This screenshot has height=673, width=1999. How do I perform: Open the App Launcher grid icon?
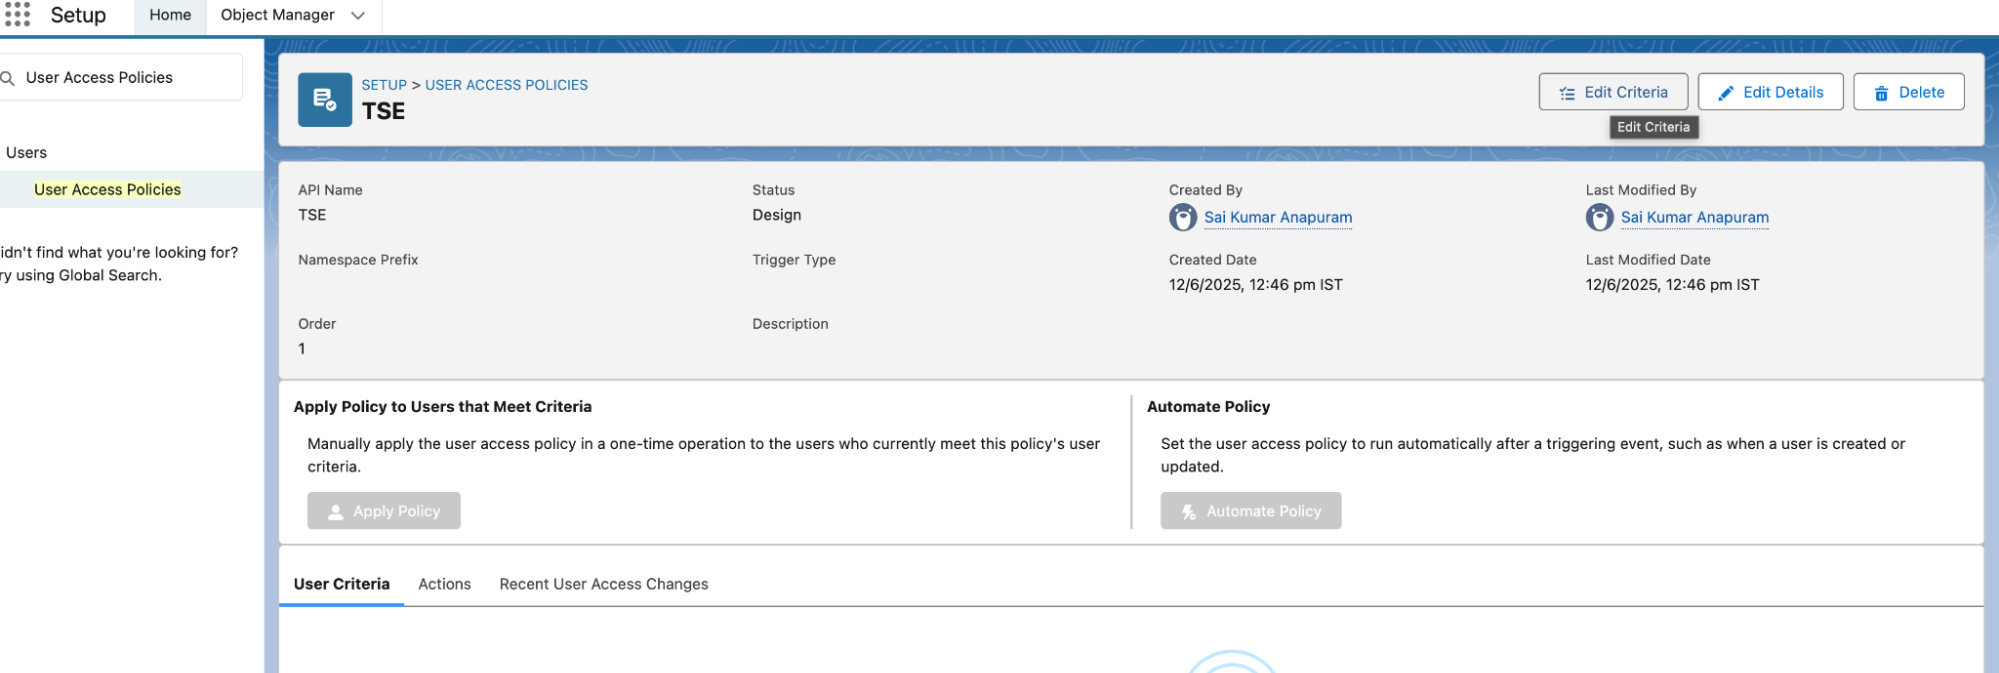pos(18,15)
